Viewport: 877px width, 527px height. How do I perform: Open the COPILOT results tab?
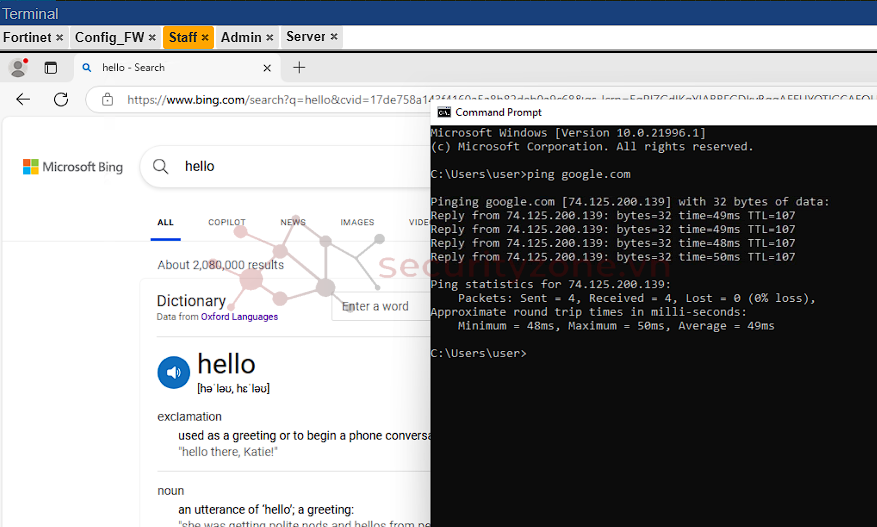[x=227, y=223]
